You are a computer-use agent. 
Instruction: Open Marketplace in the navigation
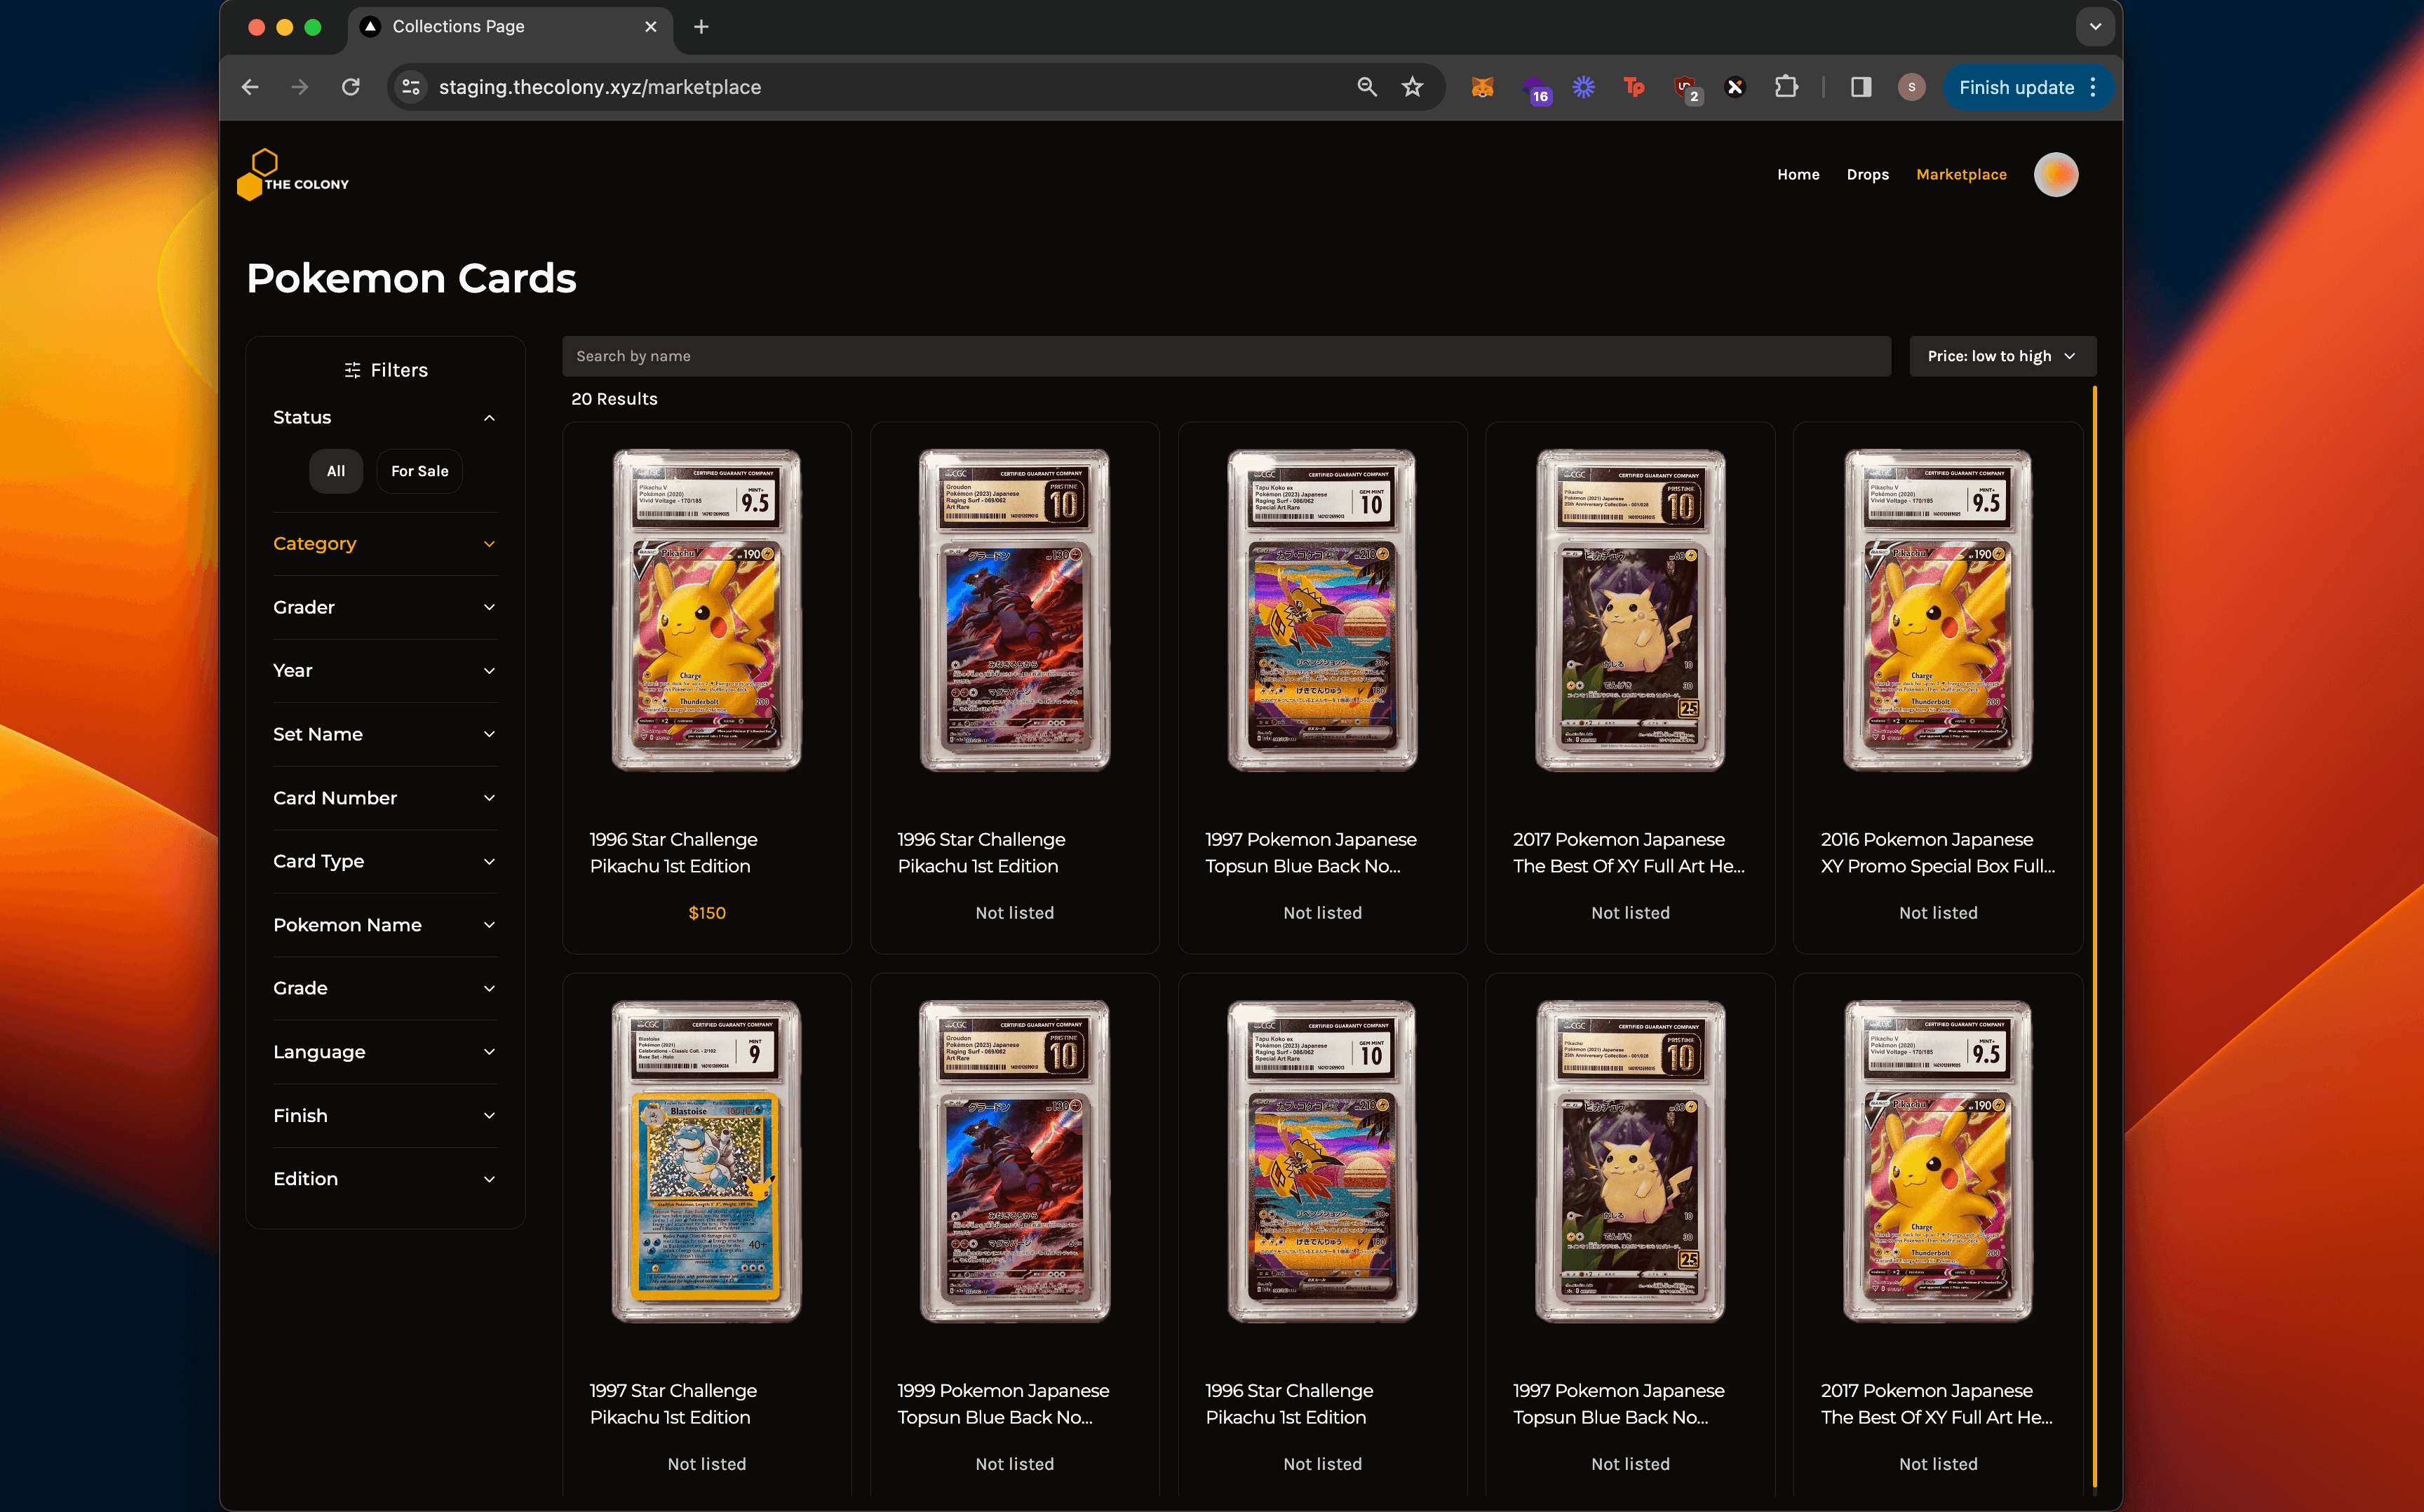[1961, 175]
